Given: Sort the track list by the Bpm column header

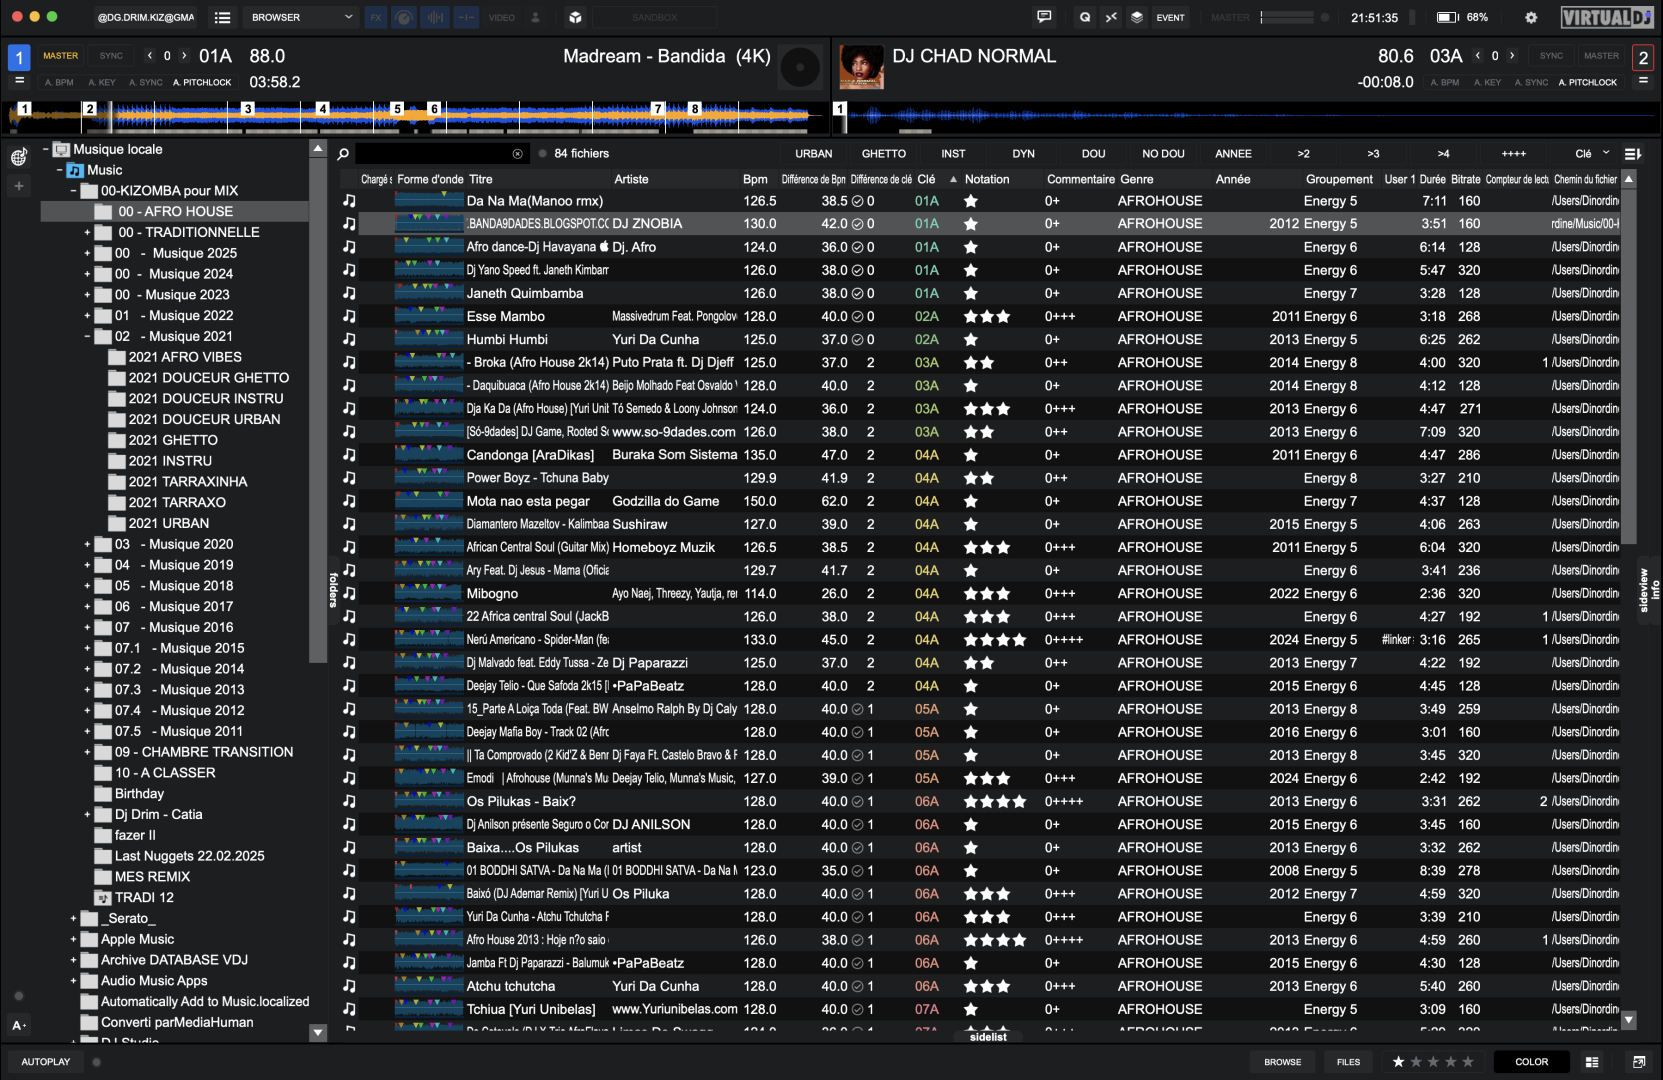Looking at the screenshot, I should click(x=755, y=179).
